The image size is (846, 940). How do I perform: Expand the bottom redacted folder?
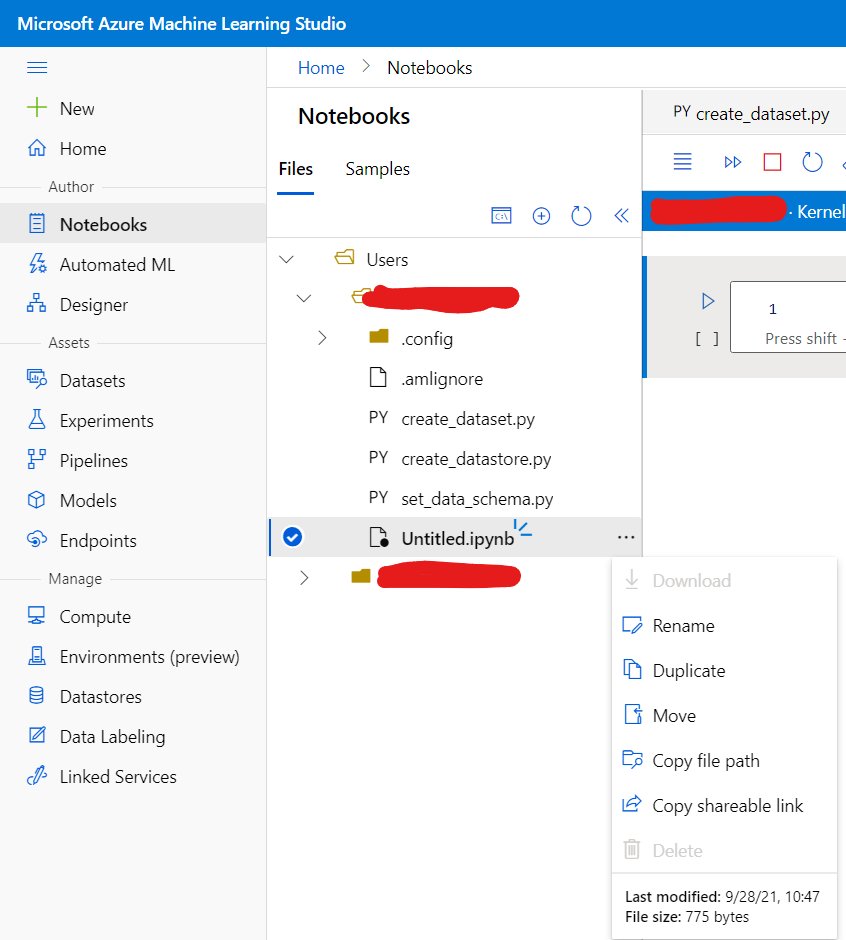coord(304,577)
